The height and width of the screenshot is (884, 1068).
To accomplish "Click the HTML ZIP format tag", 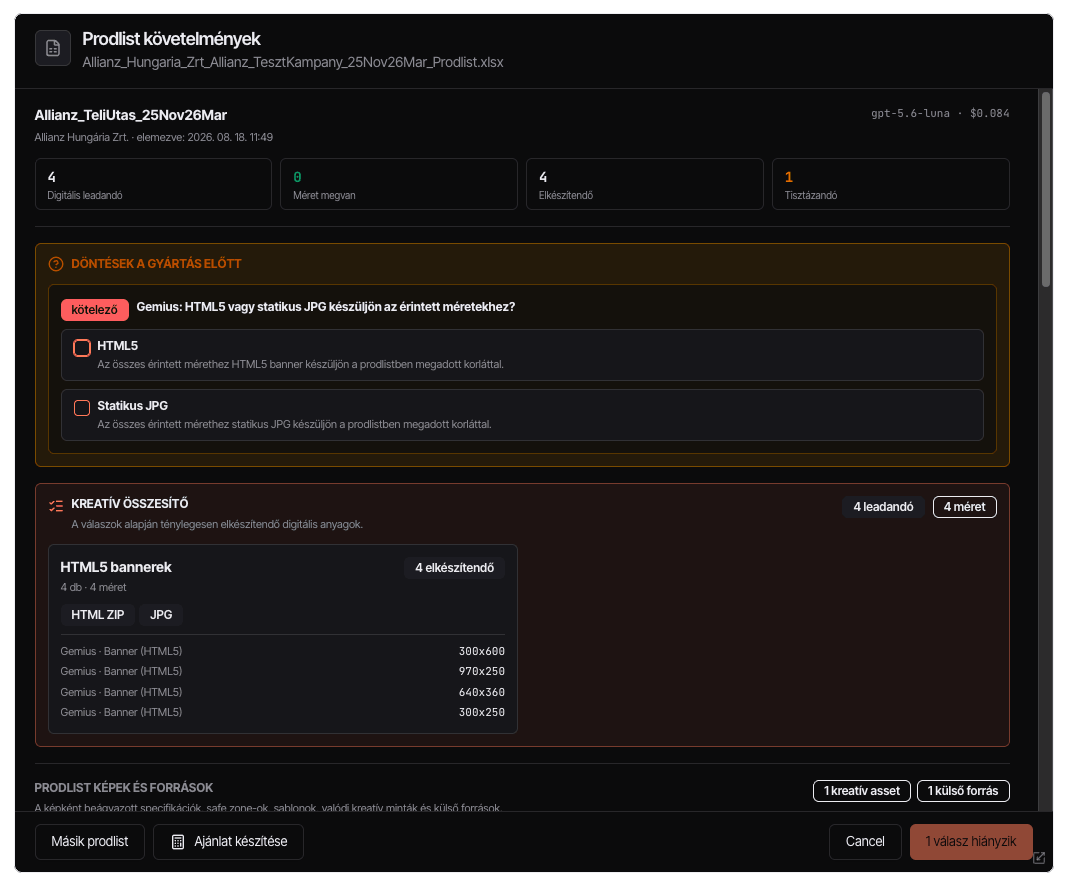I will point(97,615).
